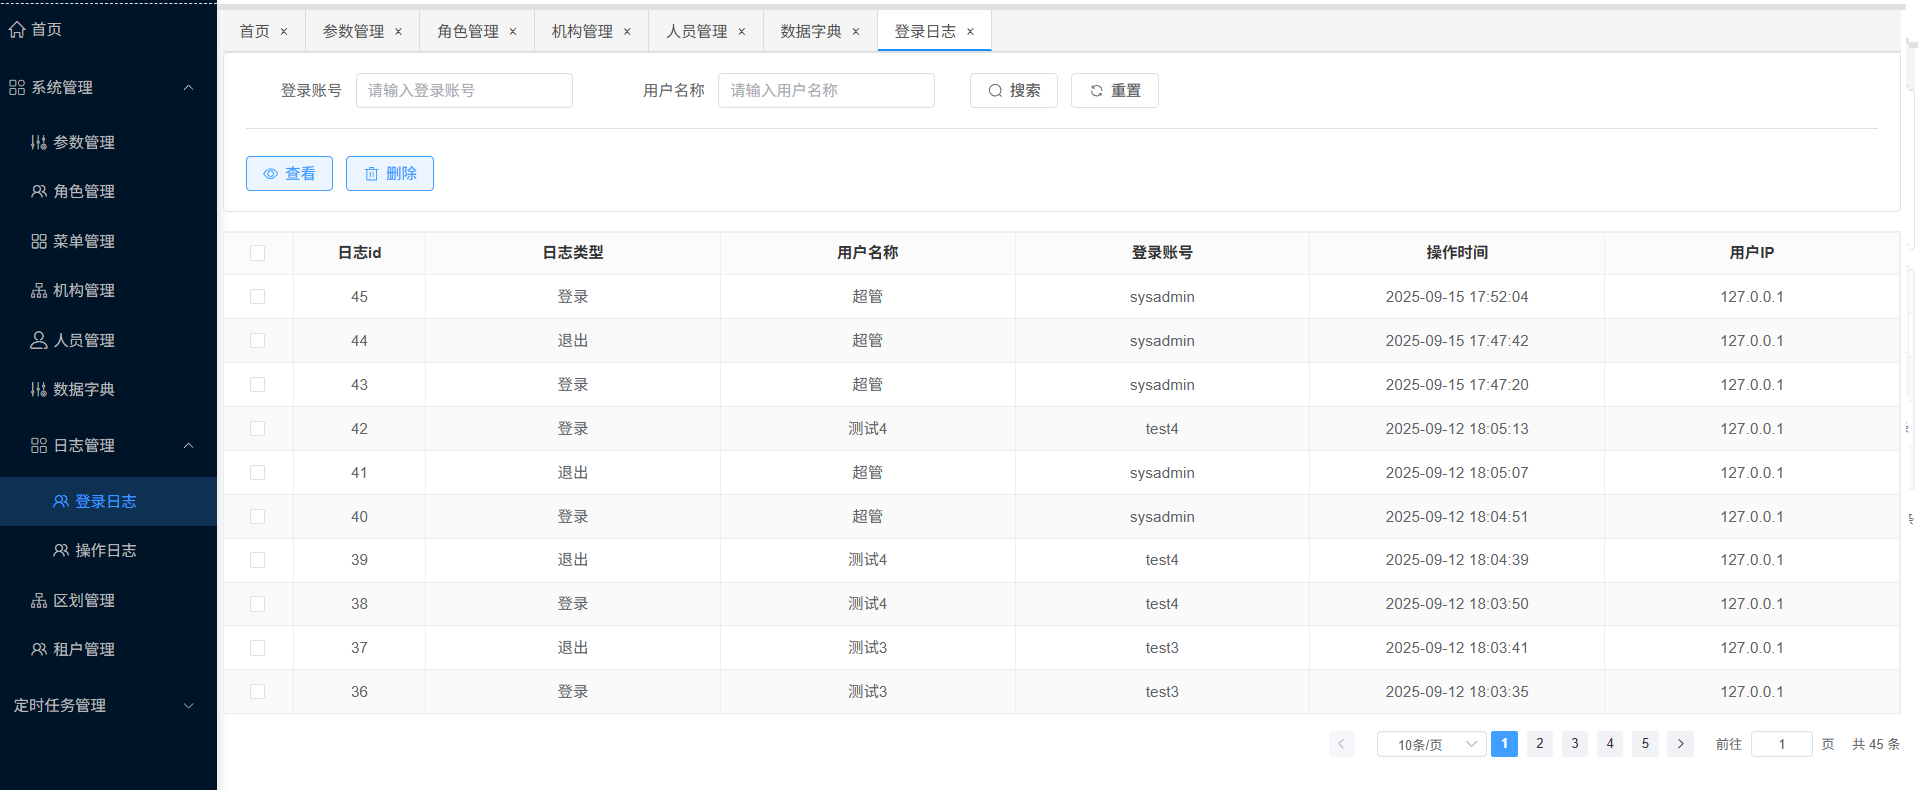
Task: Click the 用户IP column header
Action: (1752, 253)
